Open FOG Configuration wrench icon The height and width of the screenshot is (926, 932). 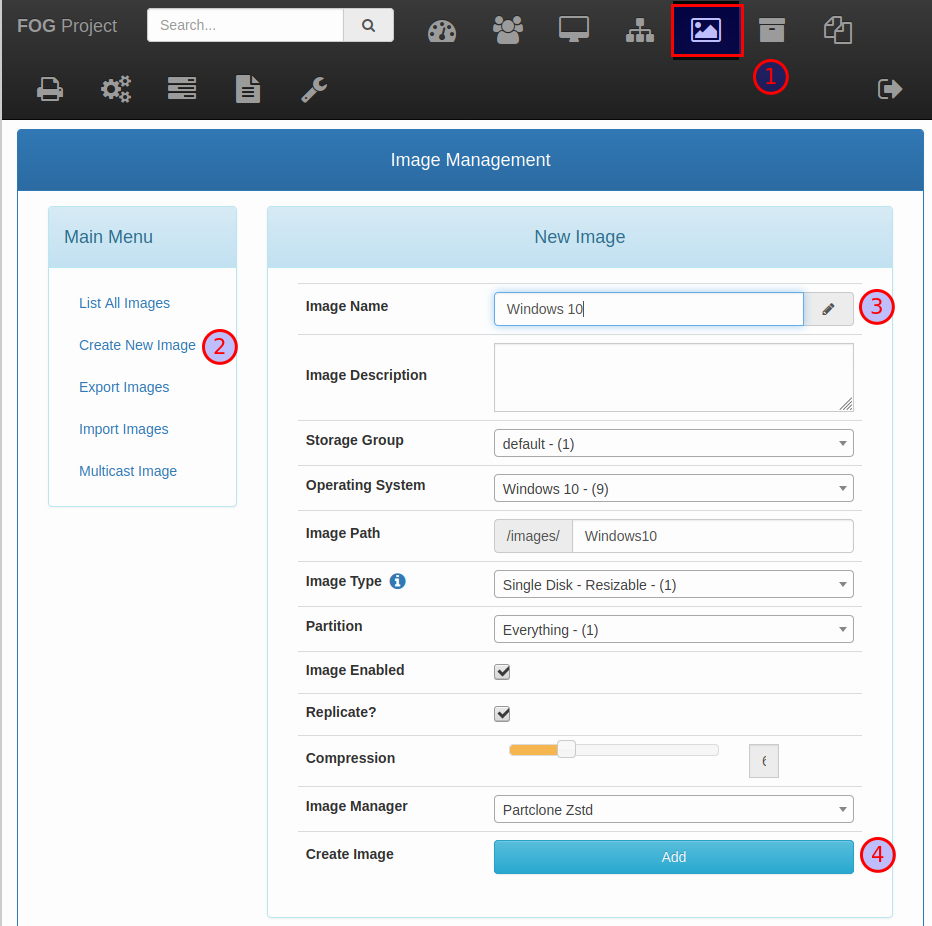[314, 90]
